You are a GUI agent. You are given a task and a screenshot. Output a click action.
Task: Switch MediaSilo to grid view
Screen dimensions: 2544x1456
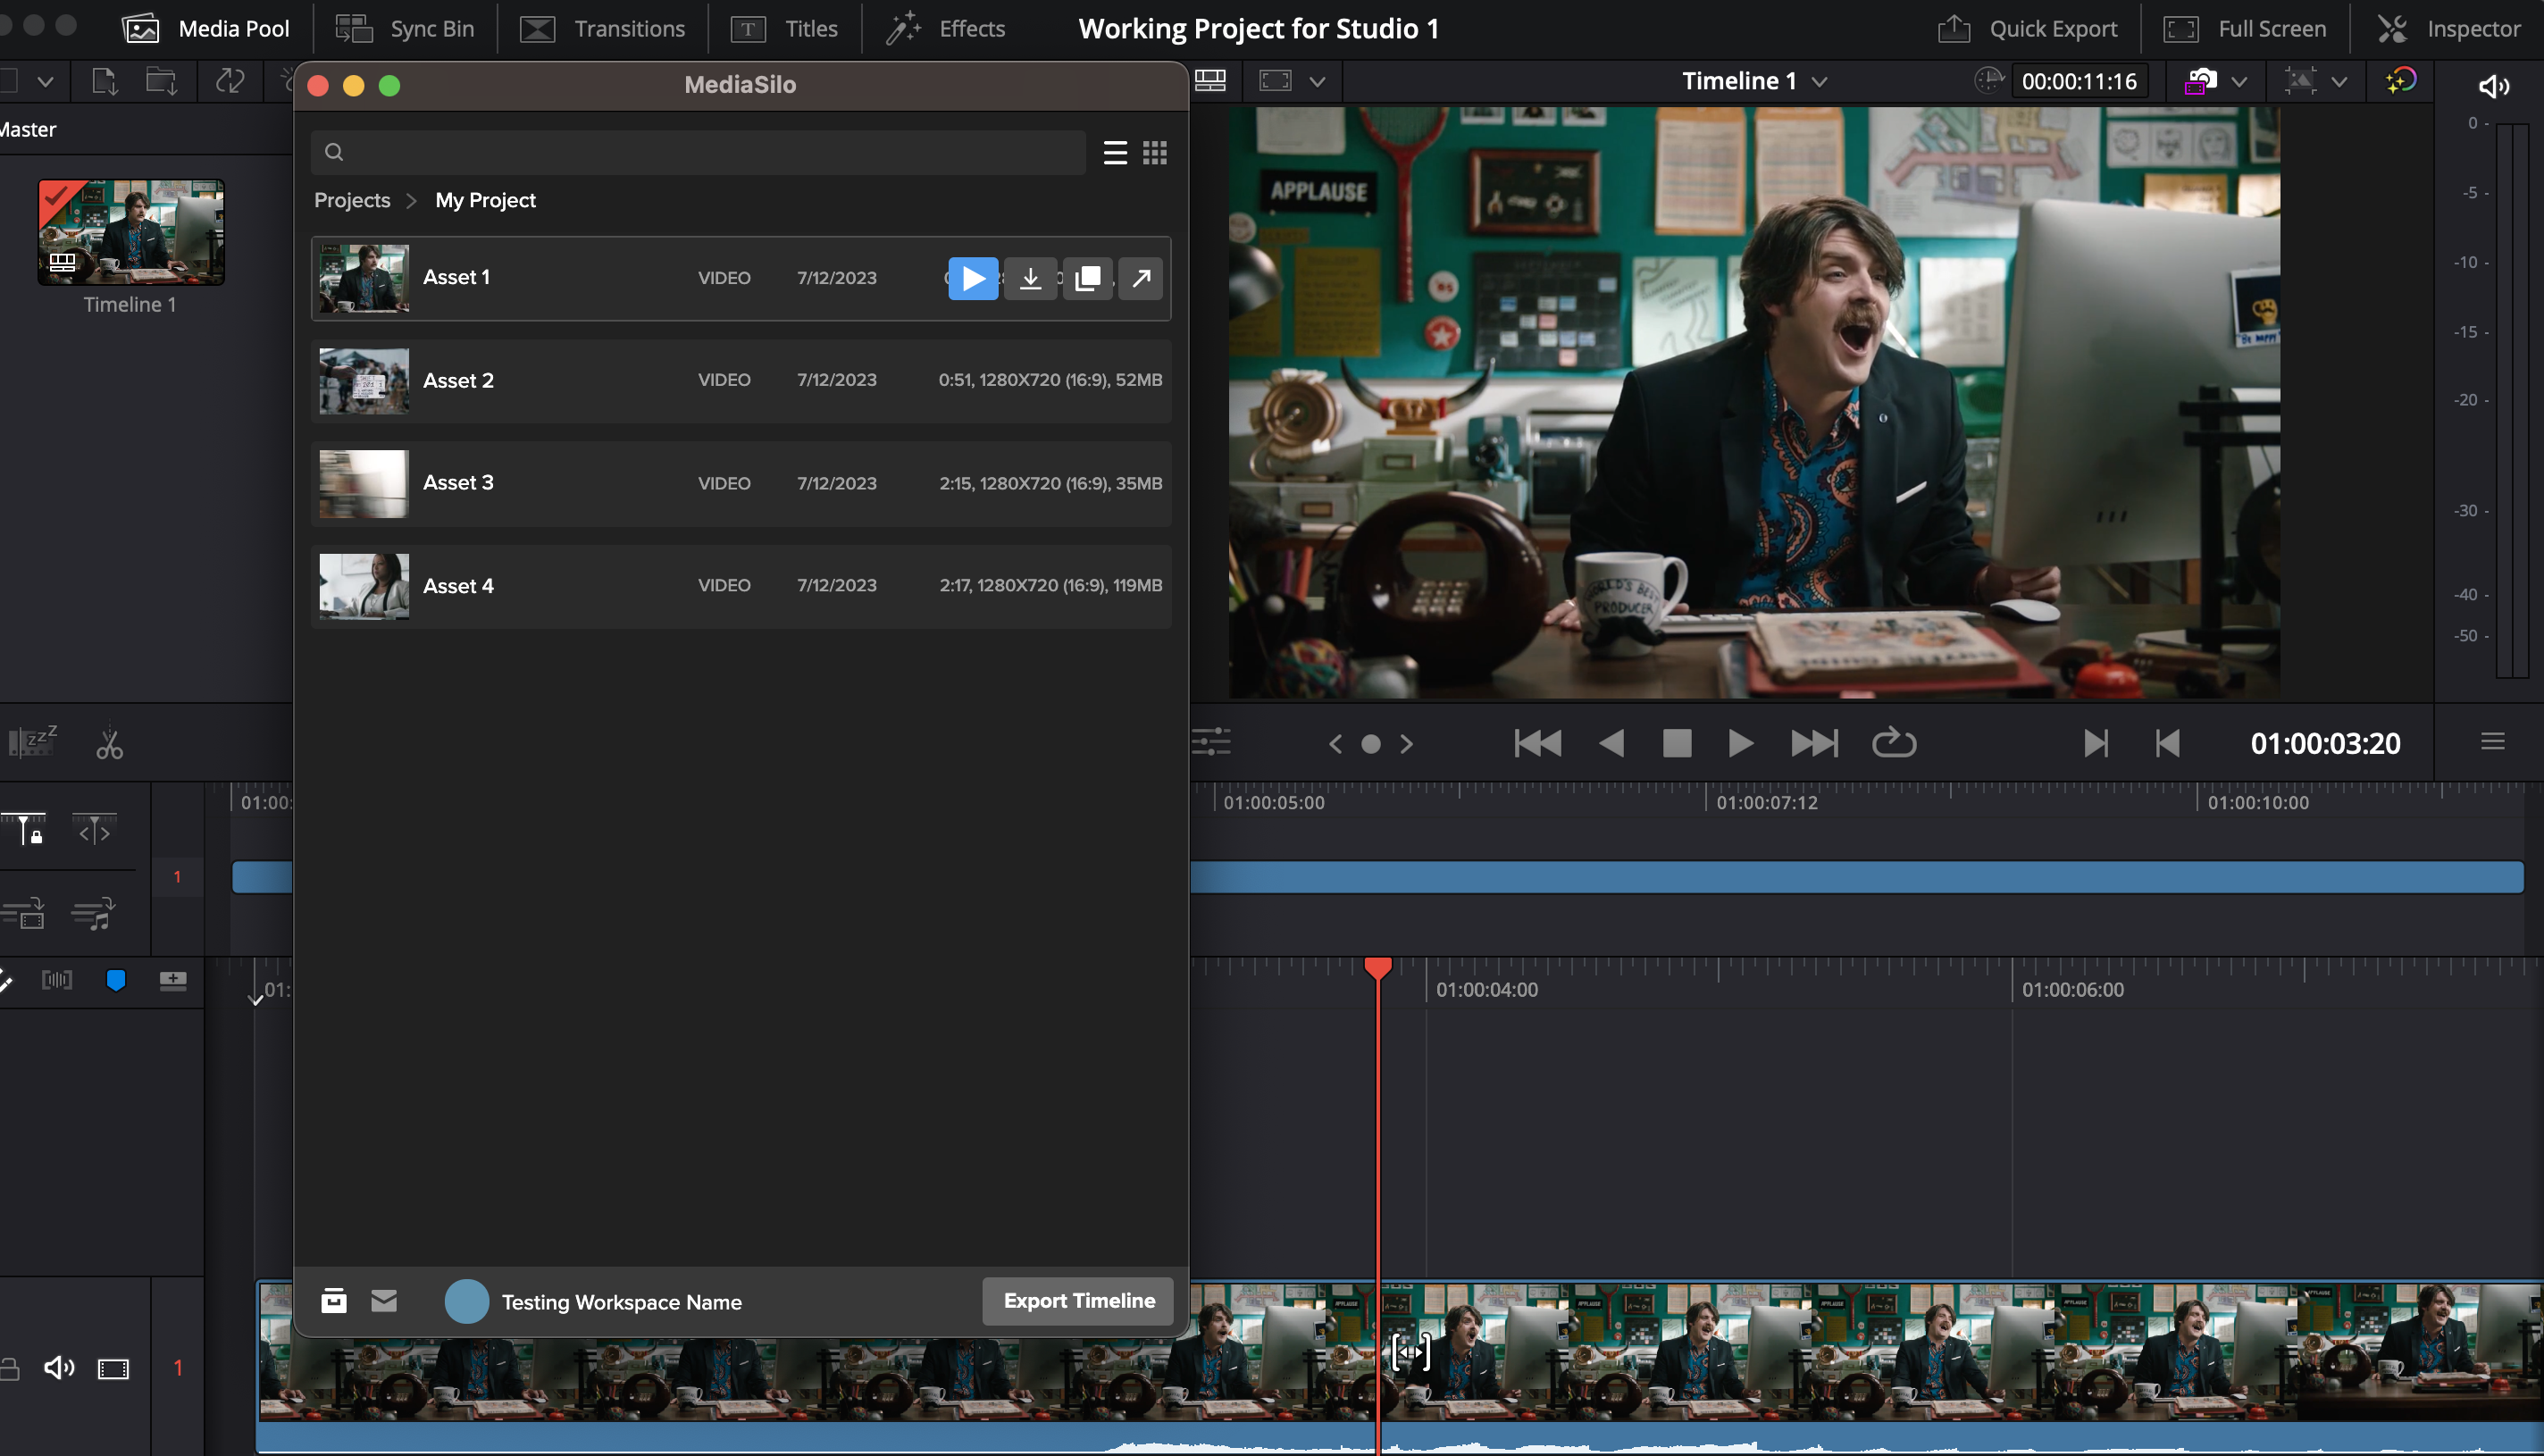[1155, 152]
